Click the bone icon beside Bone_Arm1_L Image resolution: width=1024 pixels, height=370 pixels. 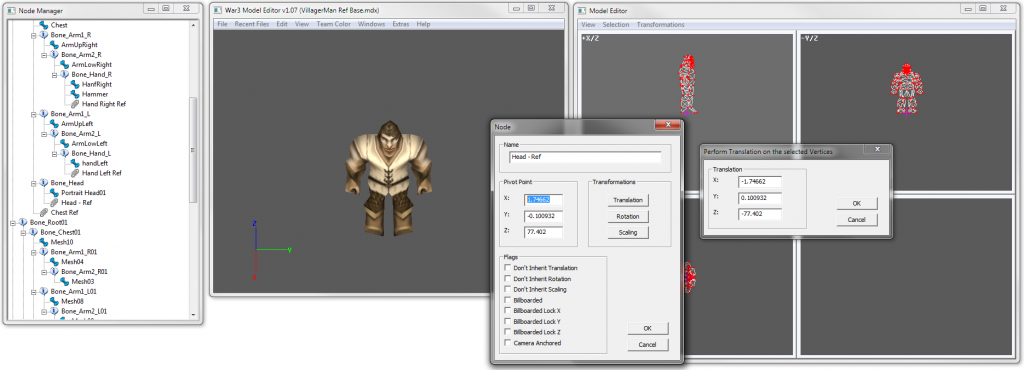point(44,114)
